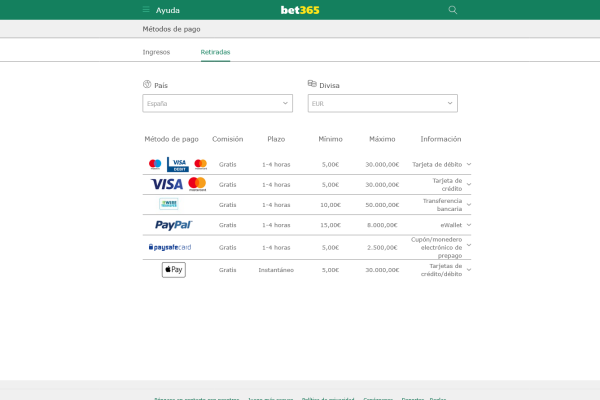Click the 2.500,00€ paysafecard maximum value

click(382, 248)
